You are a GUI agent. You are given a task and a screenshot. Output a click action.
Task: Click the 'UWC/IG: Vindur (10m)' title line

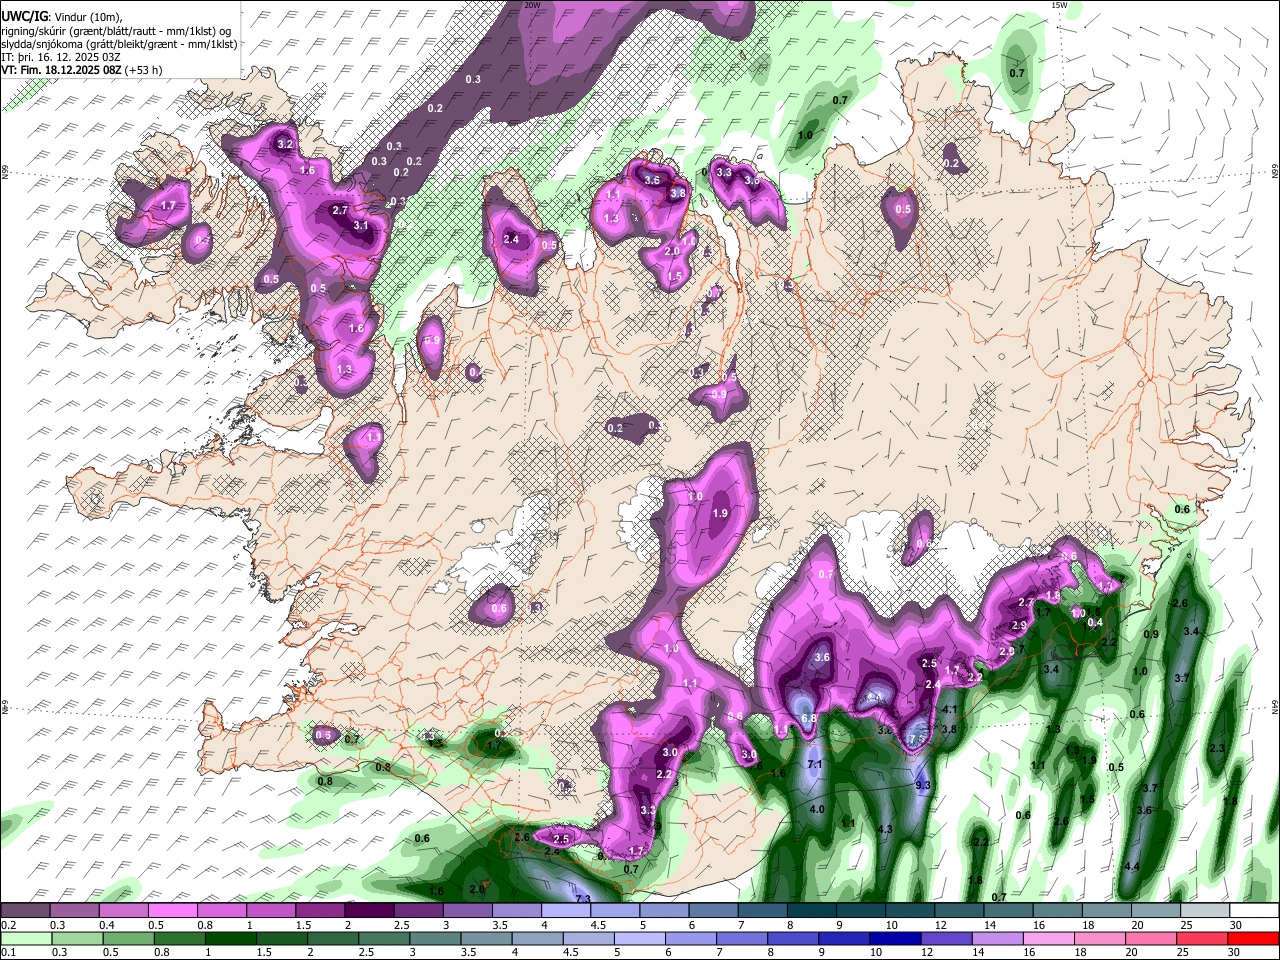point(62,16)
